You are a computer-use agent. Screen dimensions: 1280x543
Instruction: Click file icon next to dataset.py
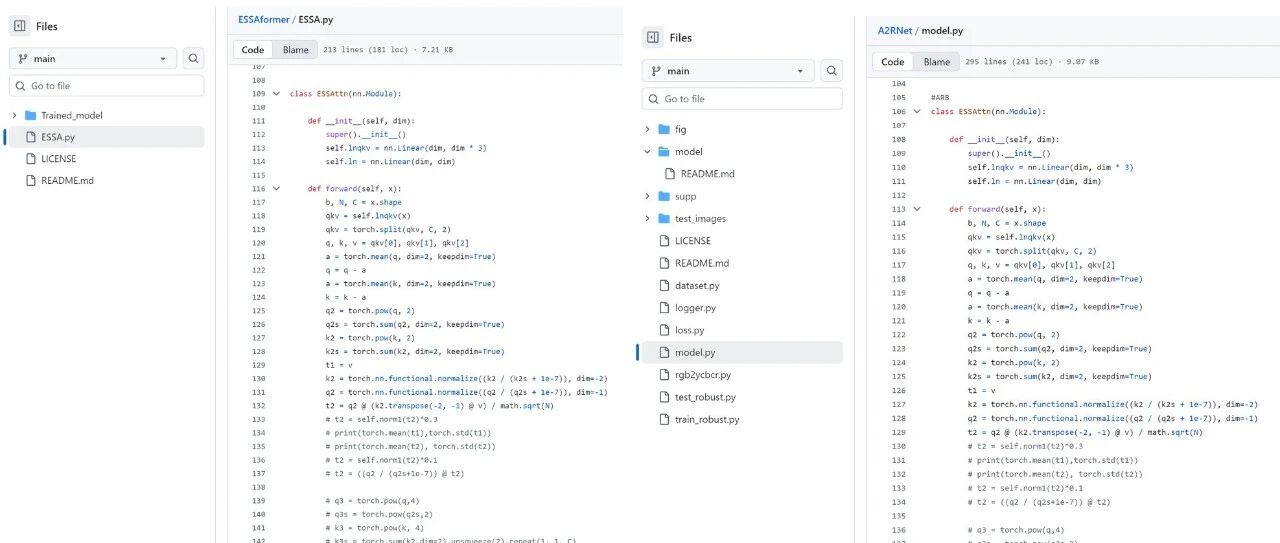[664, 286]
